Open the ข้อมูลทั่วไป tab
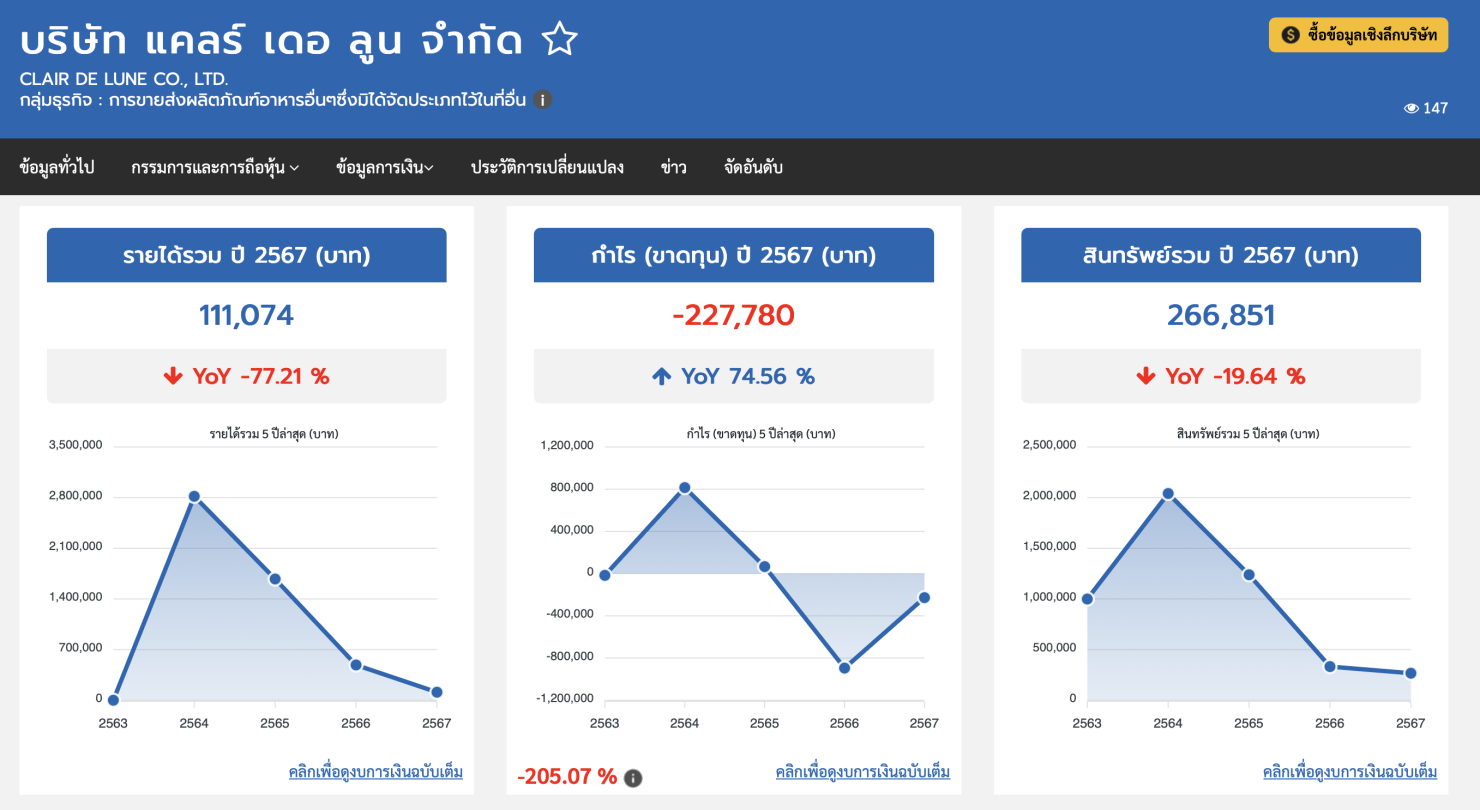Image resolution: width=1480 pixels, height=810 pixels. coord(57,168)
